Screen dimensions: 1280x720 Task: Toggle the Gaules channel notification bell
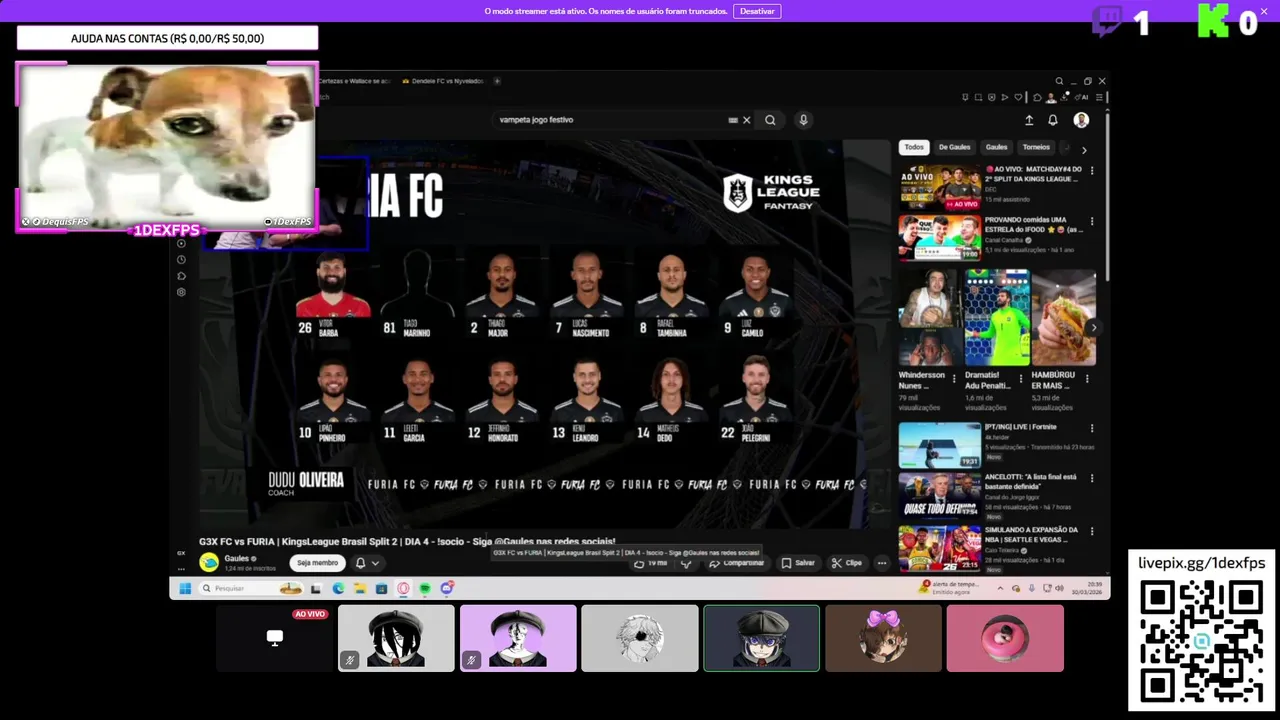pyautogui.click(x=361, y=563)
